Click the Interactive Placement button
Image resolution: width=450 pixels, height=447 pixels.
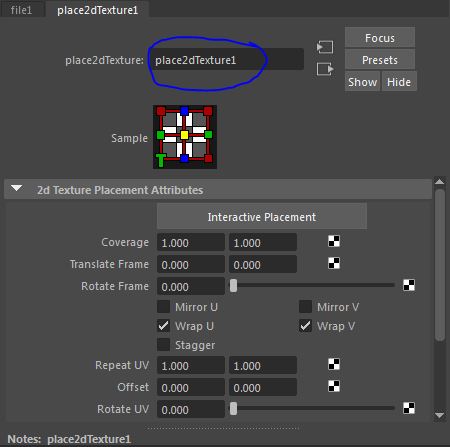point(262,217)
